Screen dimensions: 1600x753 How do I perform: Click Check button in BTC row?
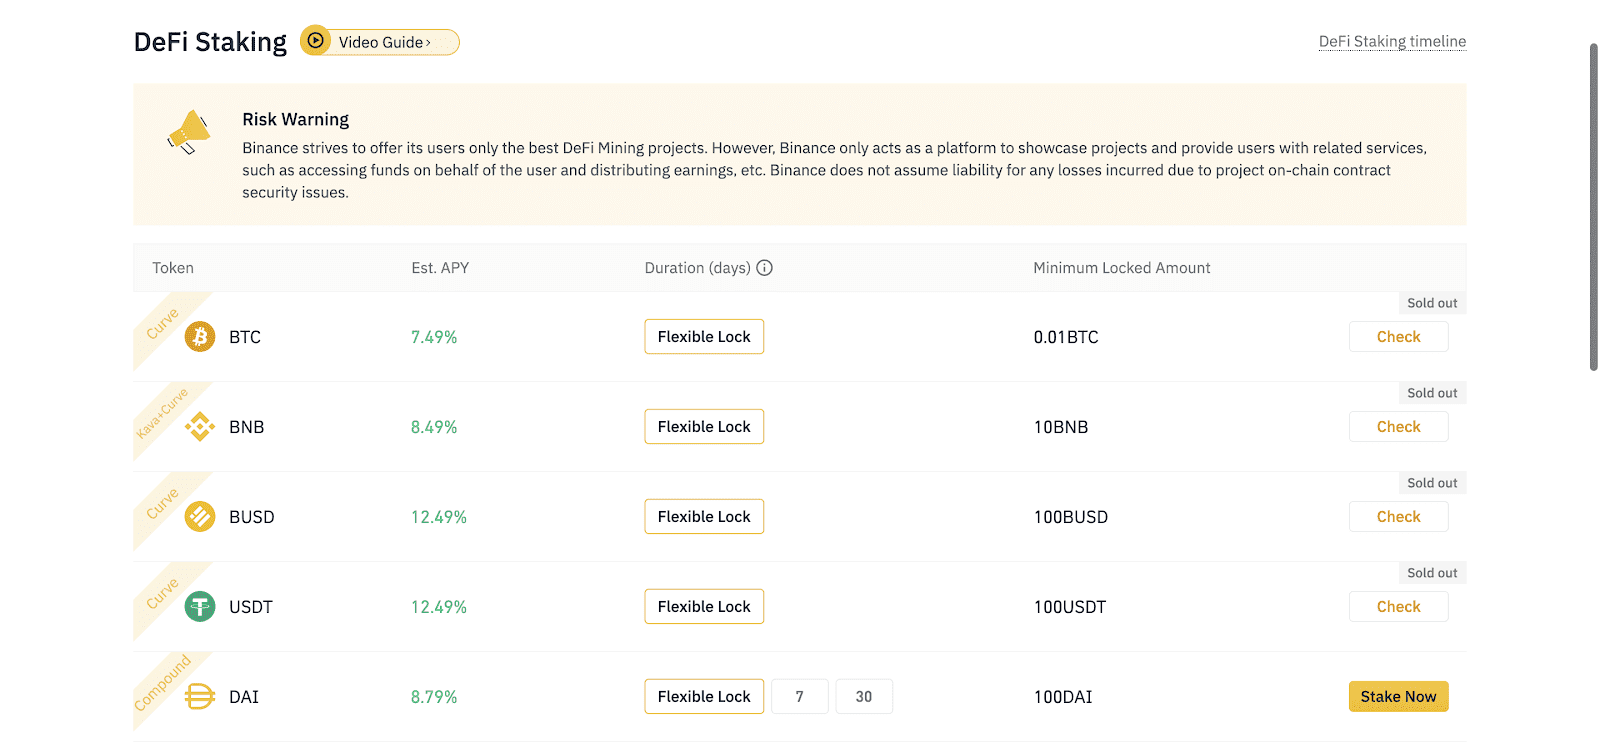click(x=1398, y=337)
